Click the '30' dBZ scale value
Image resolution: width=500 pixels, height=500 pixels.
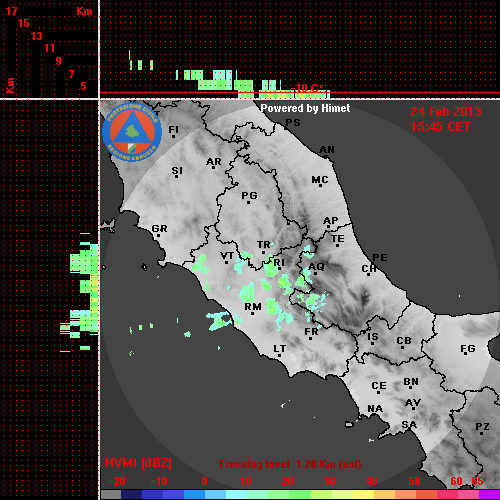[x=330, y=481]
